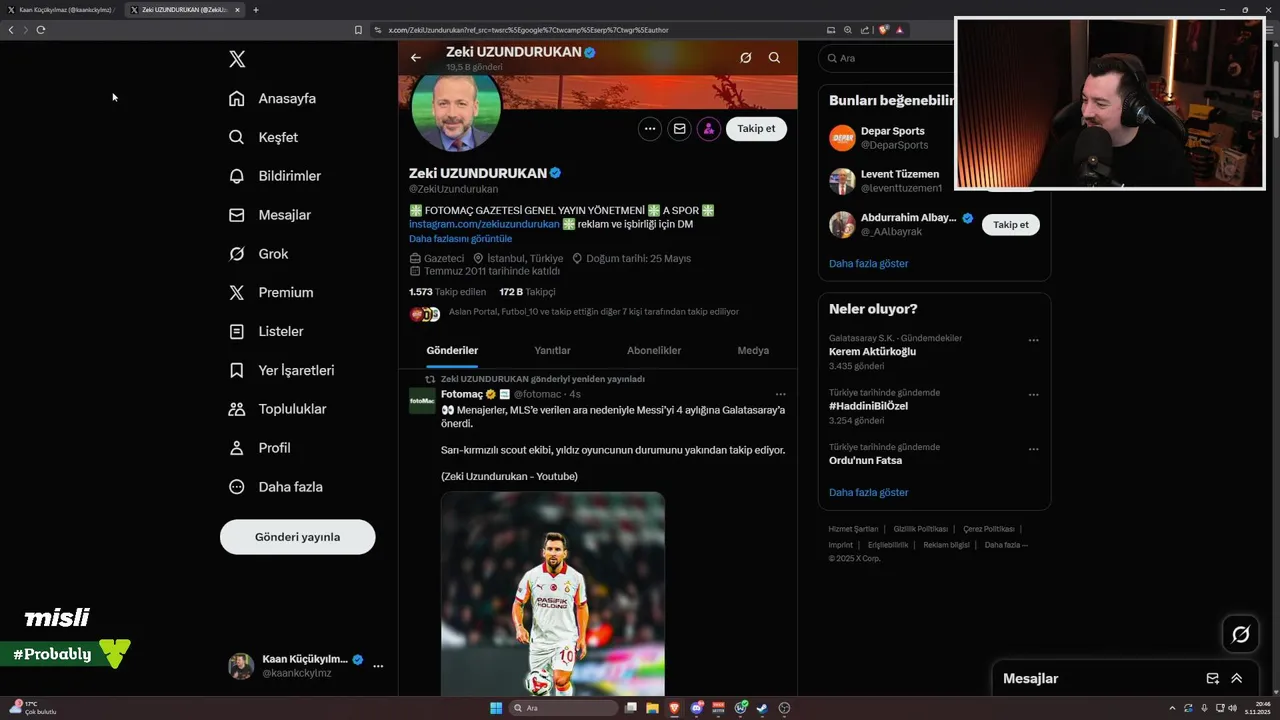Open the Windows Start button
This screenshot has width=1280, height=720.
(496, 708)
